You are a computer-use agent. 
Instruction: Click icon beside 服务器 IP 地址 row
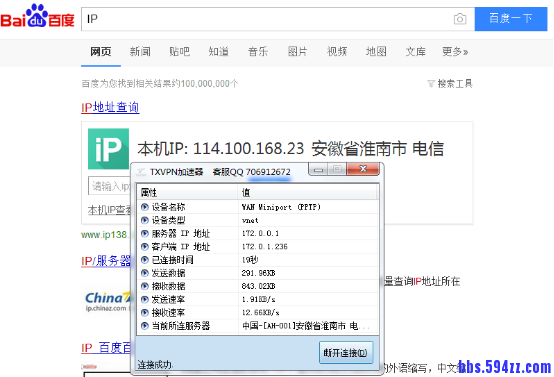[145, 234]
